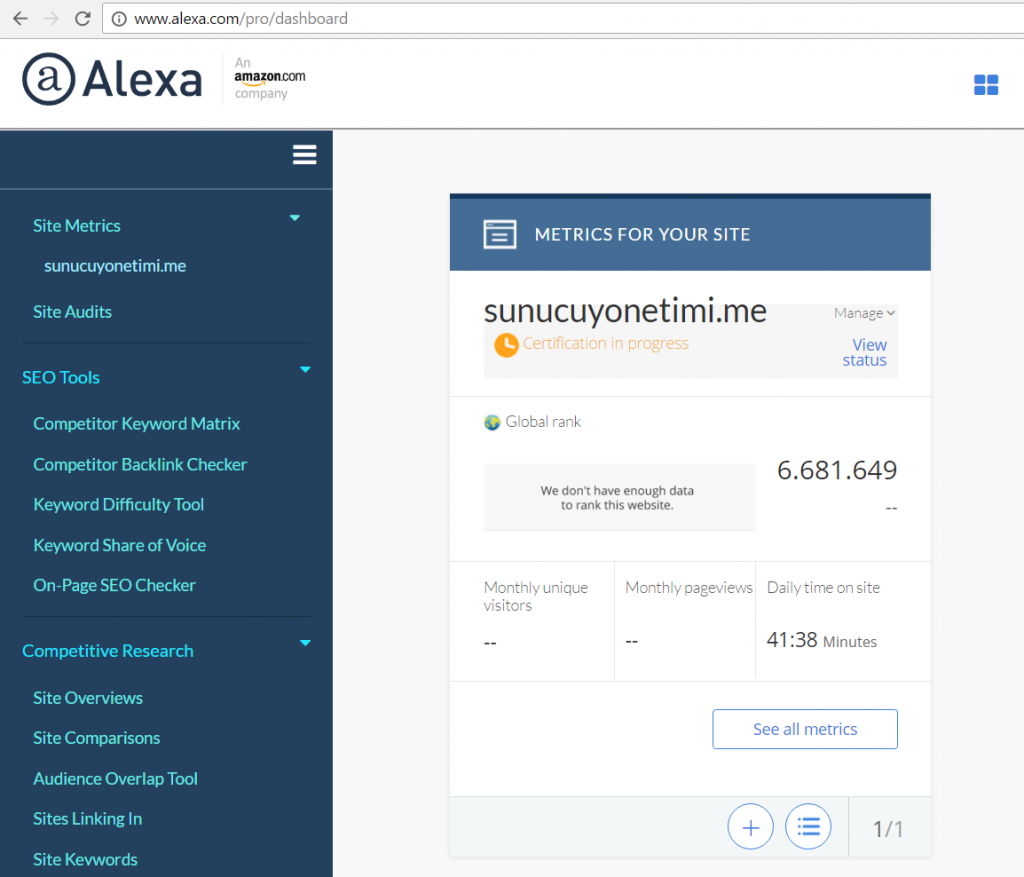The width and height of the screenshot is (1024, 877).
Task: Click the metrics card header page icon
Action: coord(500,234)
